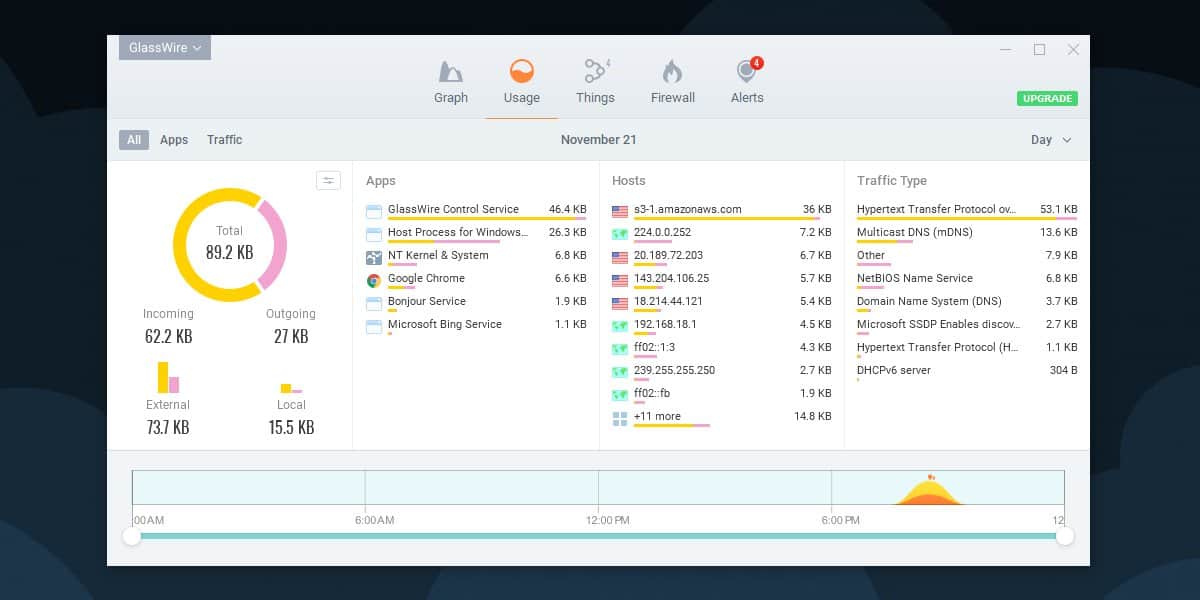Open the Graph view icon

click(451, 72)
